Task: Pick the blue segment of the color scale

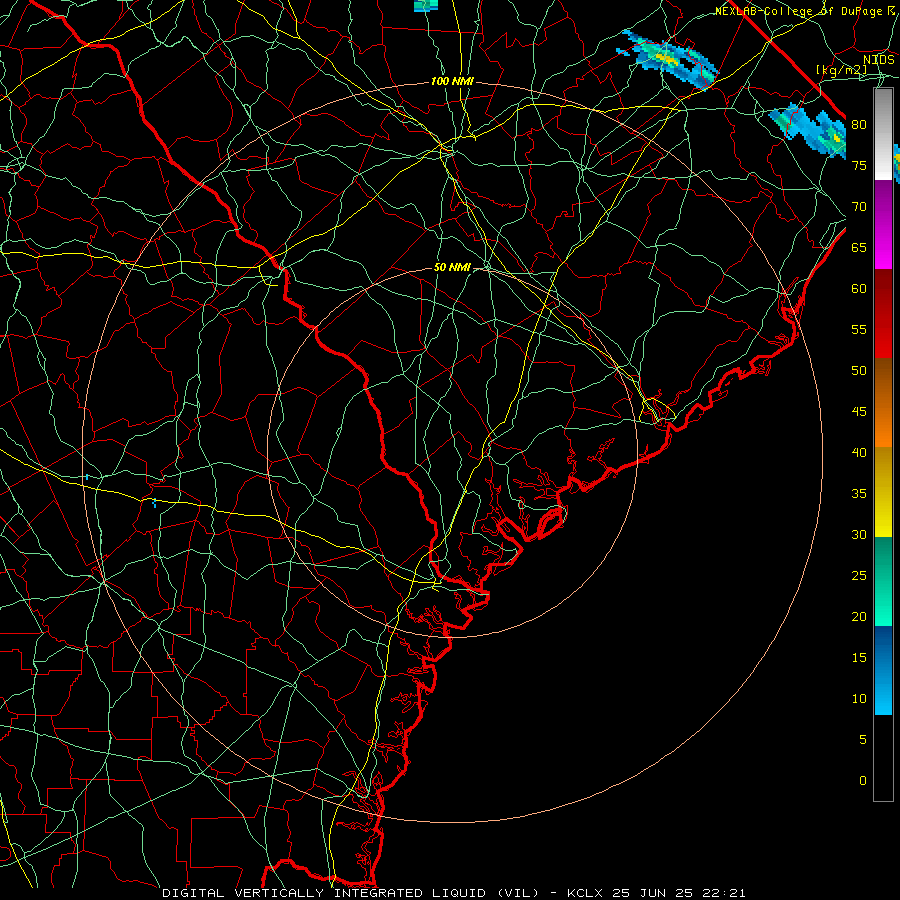Action: [883, 670]
